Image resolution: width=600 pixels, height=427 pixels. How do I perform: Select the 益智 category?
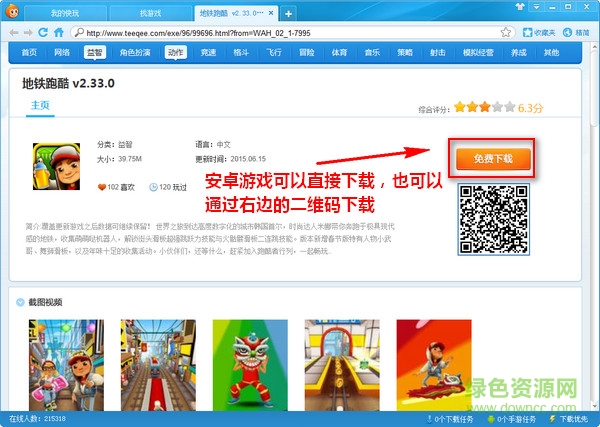95,52
